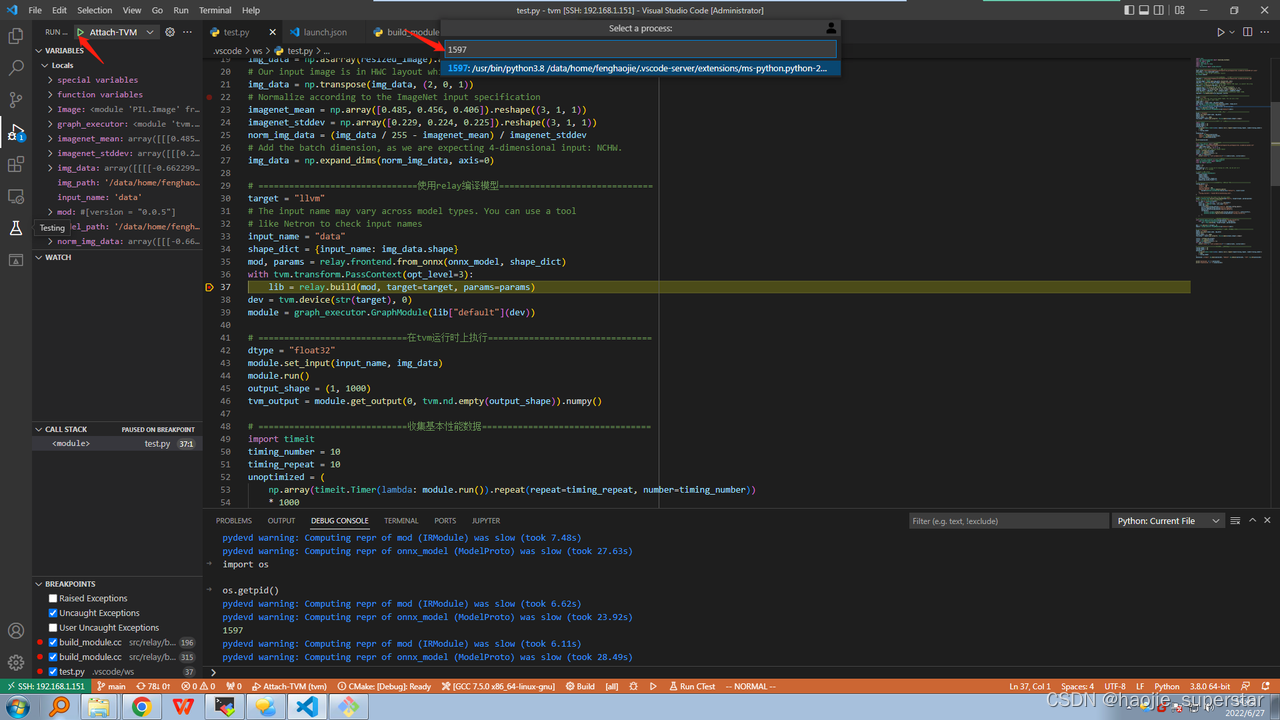Click Attach-TVM (tvm) in status bar
1280x720 pixels.
(289, 686)
